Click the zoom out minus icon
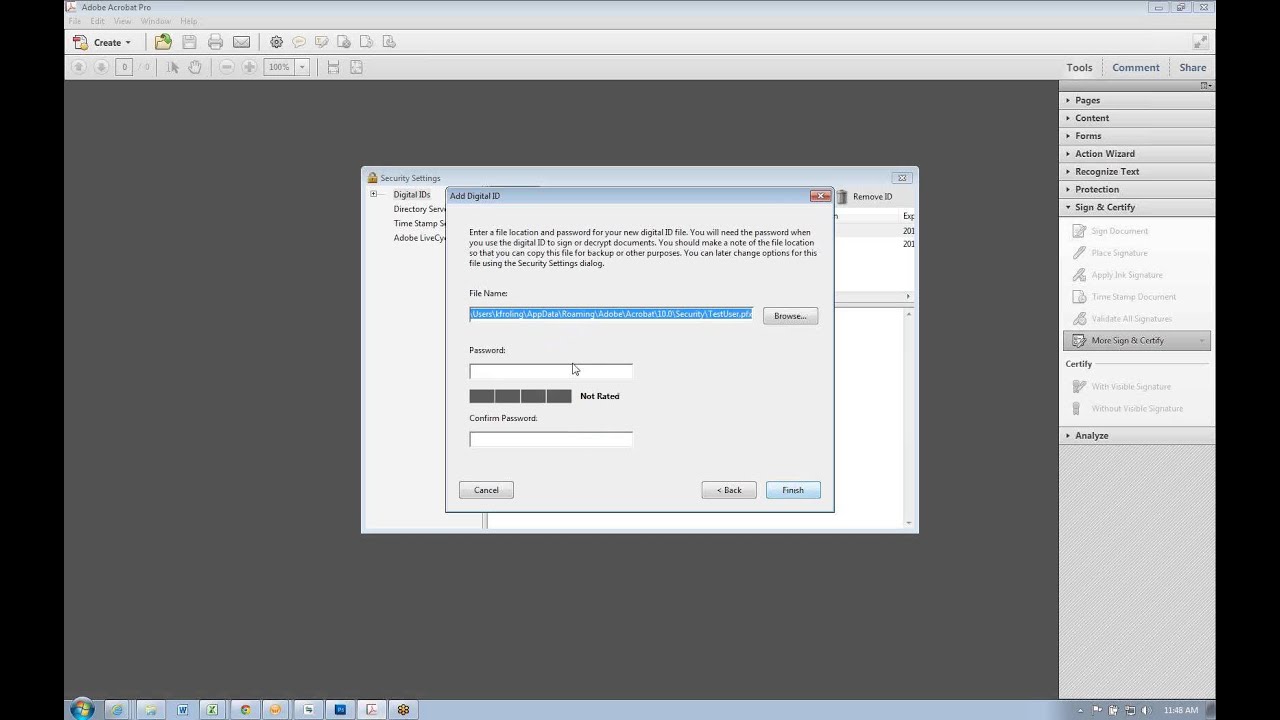Screen dimensions: 1280x720 tap(226, 67)
